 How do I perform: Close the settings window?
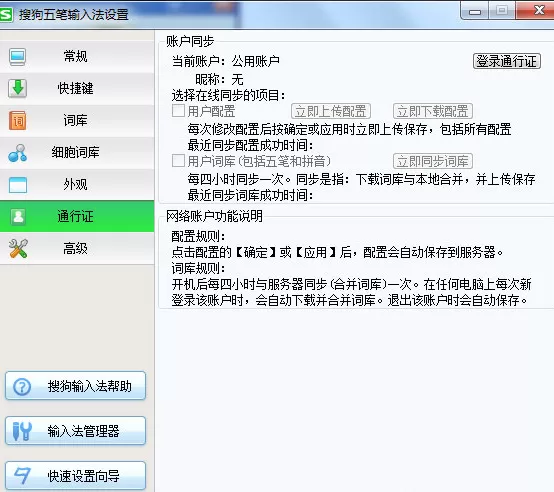click(x=536, y=10)
